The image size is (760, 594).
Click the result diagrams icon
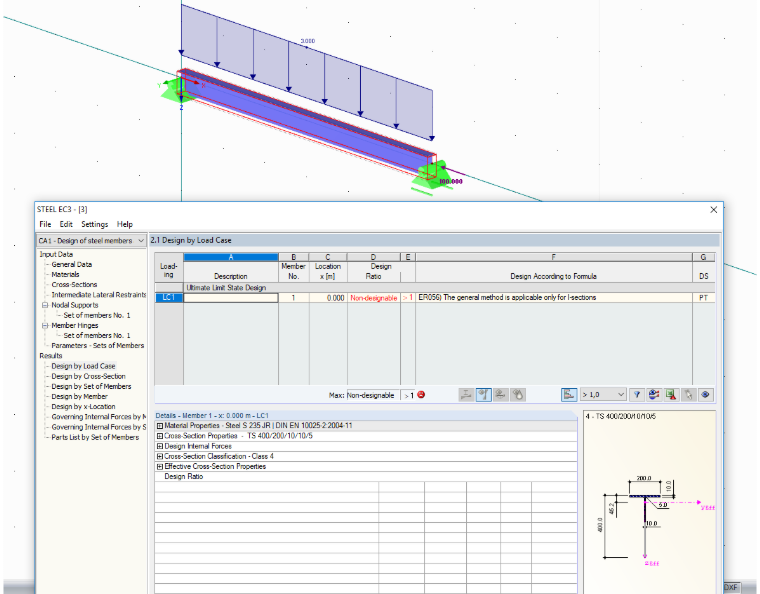click(654, 395)
